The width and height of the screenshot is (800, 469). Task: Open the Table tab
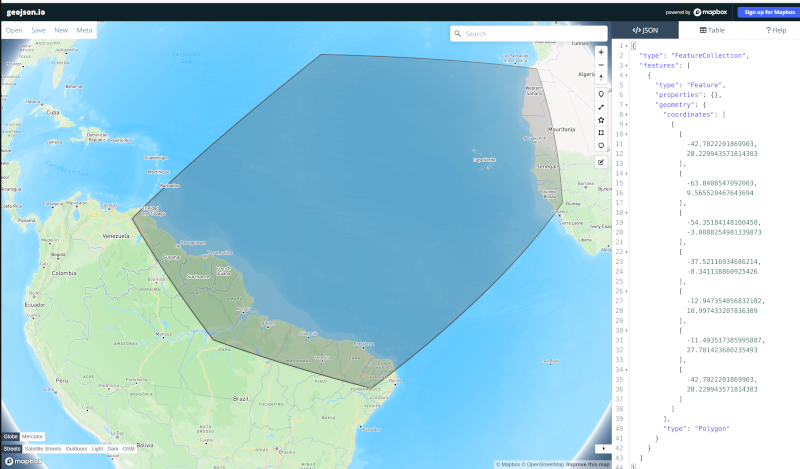tap(712, 30)
